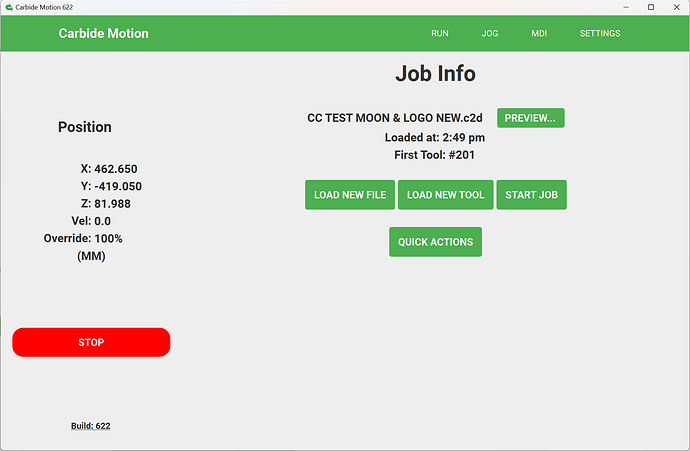Select the LOAD NEW TOOL button
690x451 pixels.
click(x=445, y=195)
